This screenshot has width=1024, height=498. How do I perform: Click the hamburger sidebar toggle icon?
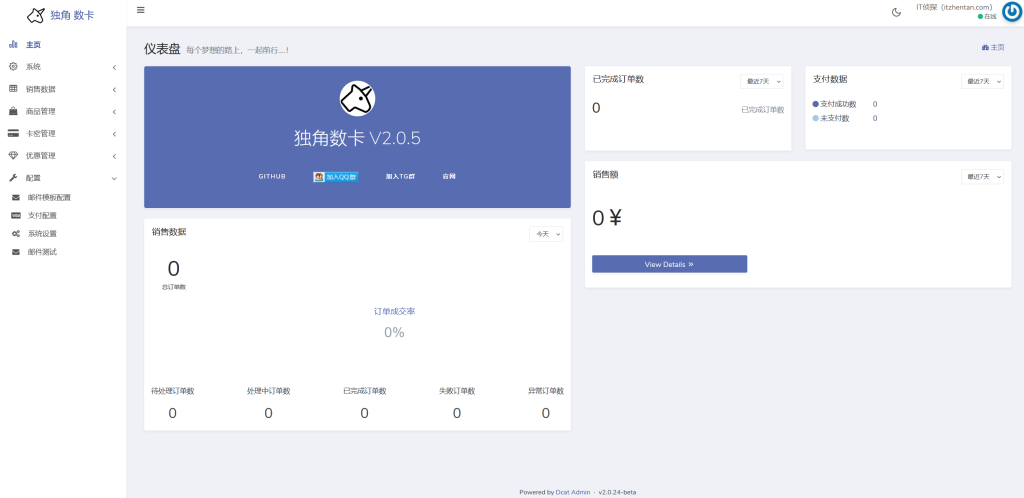(140, 10)
